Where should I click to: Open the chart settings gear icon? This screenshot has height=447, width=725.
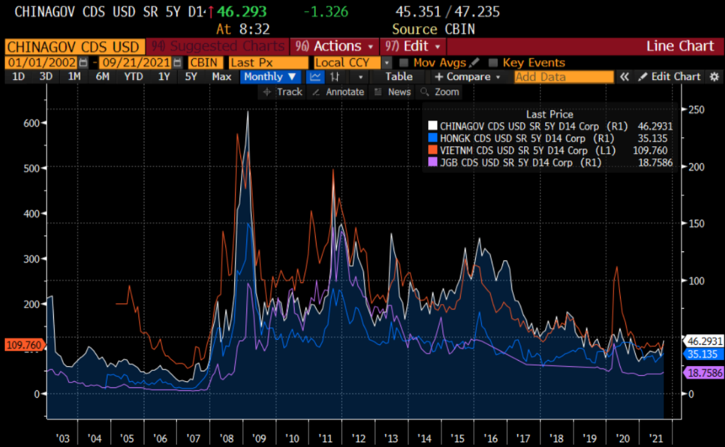click(x=712, y=77)
